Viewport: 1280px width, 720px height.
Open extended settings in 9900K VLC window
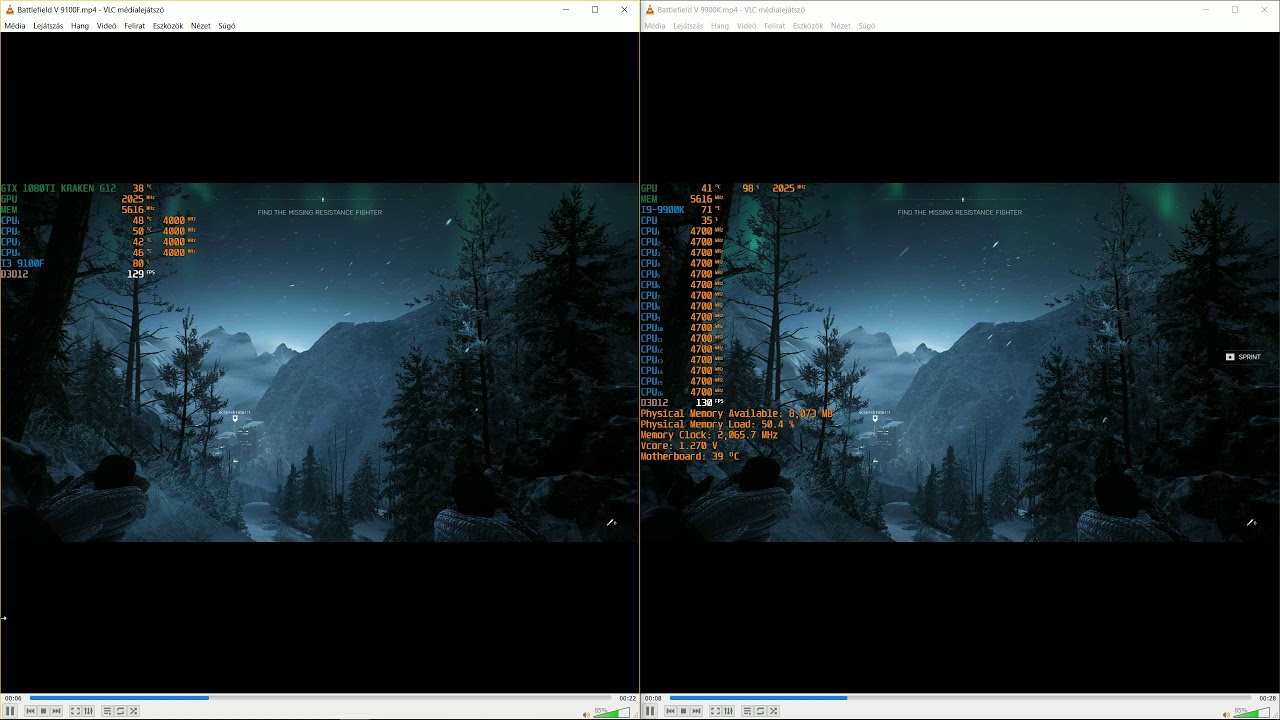point(728,711)
